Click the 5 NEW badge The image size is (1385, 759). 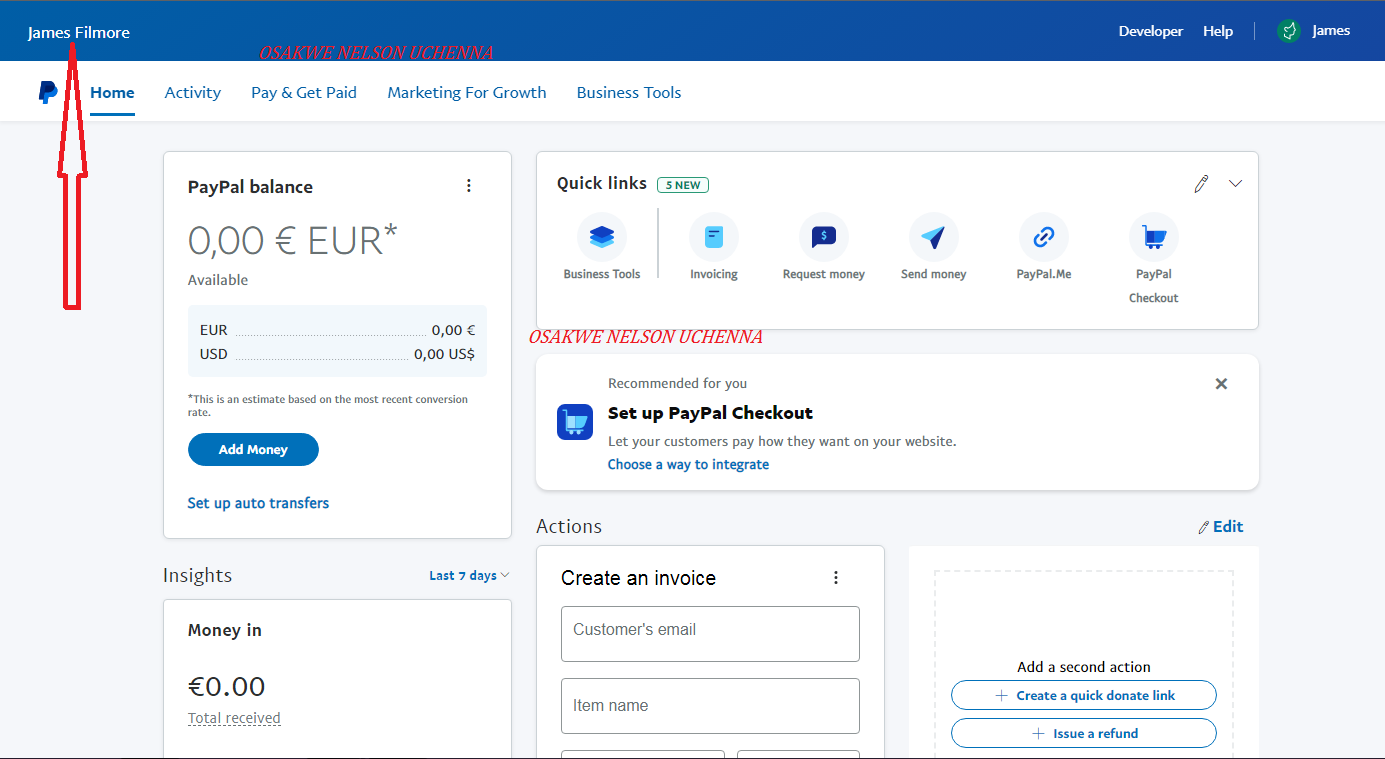pyautogui.click(x=683, y=185)
